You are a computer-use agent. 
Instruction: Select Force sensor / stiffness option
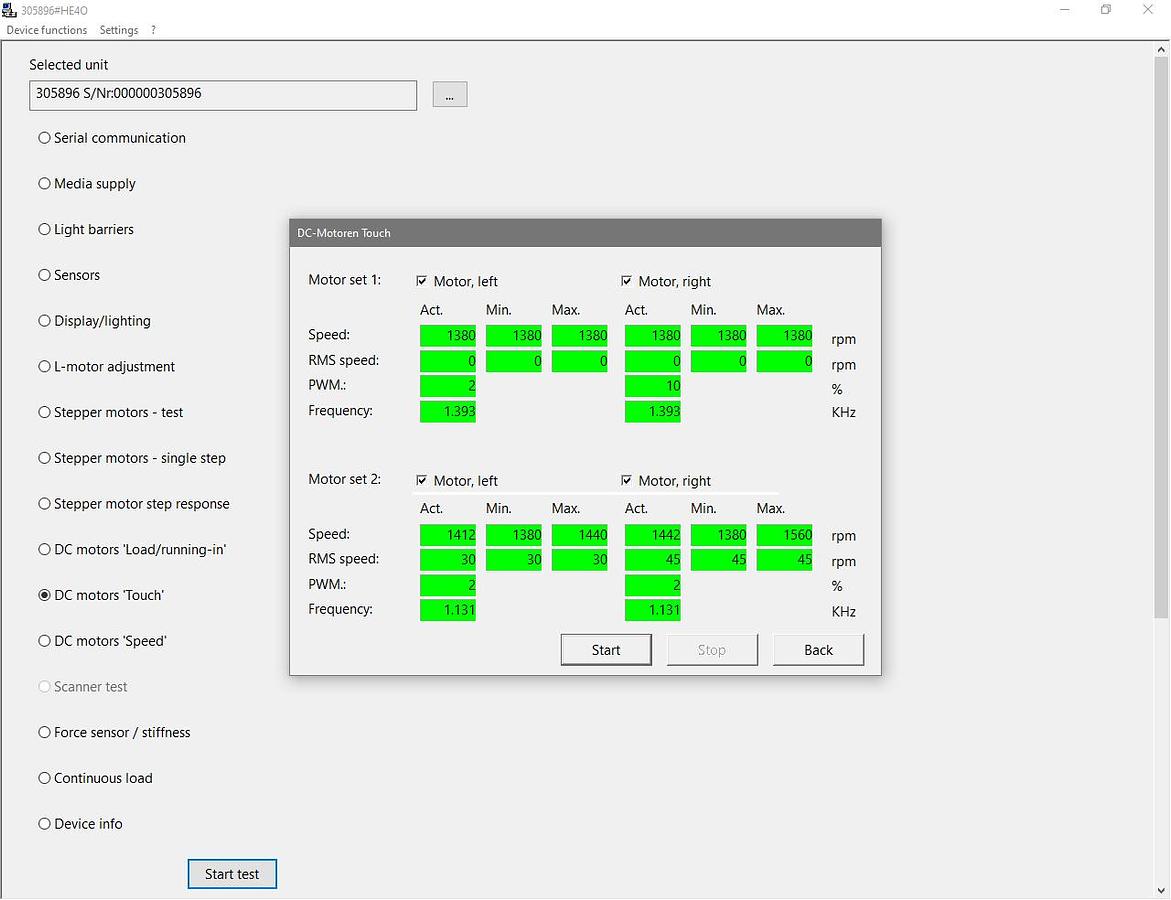tap(44, 733)
